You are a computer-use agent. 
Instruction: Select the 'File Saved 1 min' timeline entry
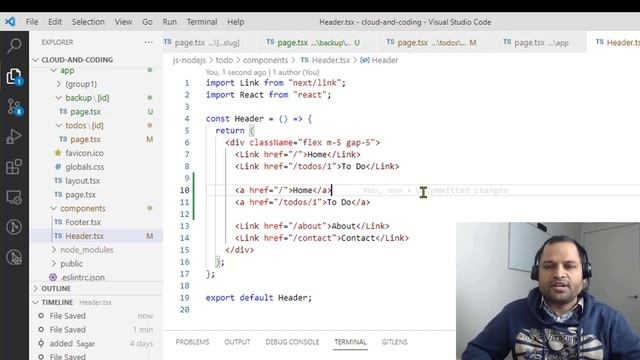tap(96, 330)
